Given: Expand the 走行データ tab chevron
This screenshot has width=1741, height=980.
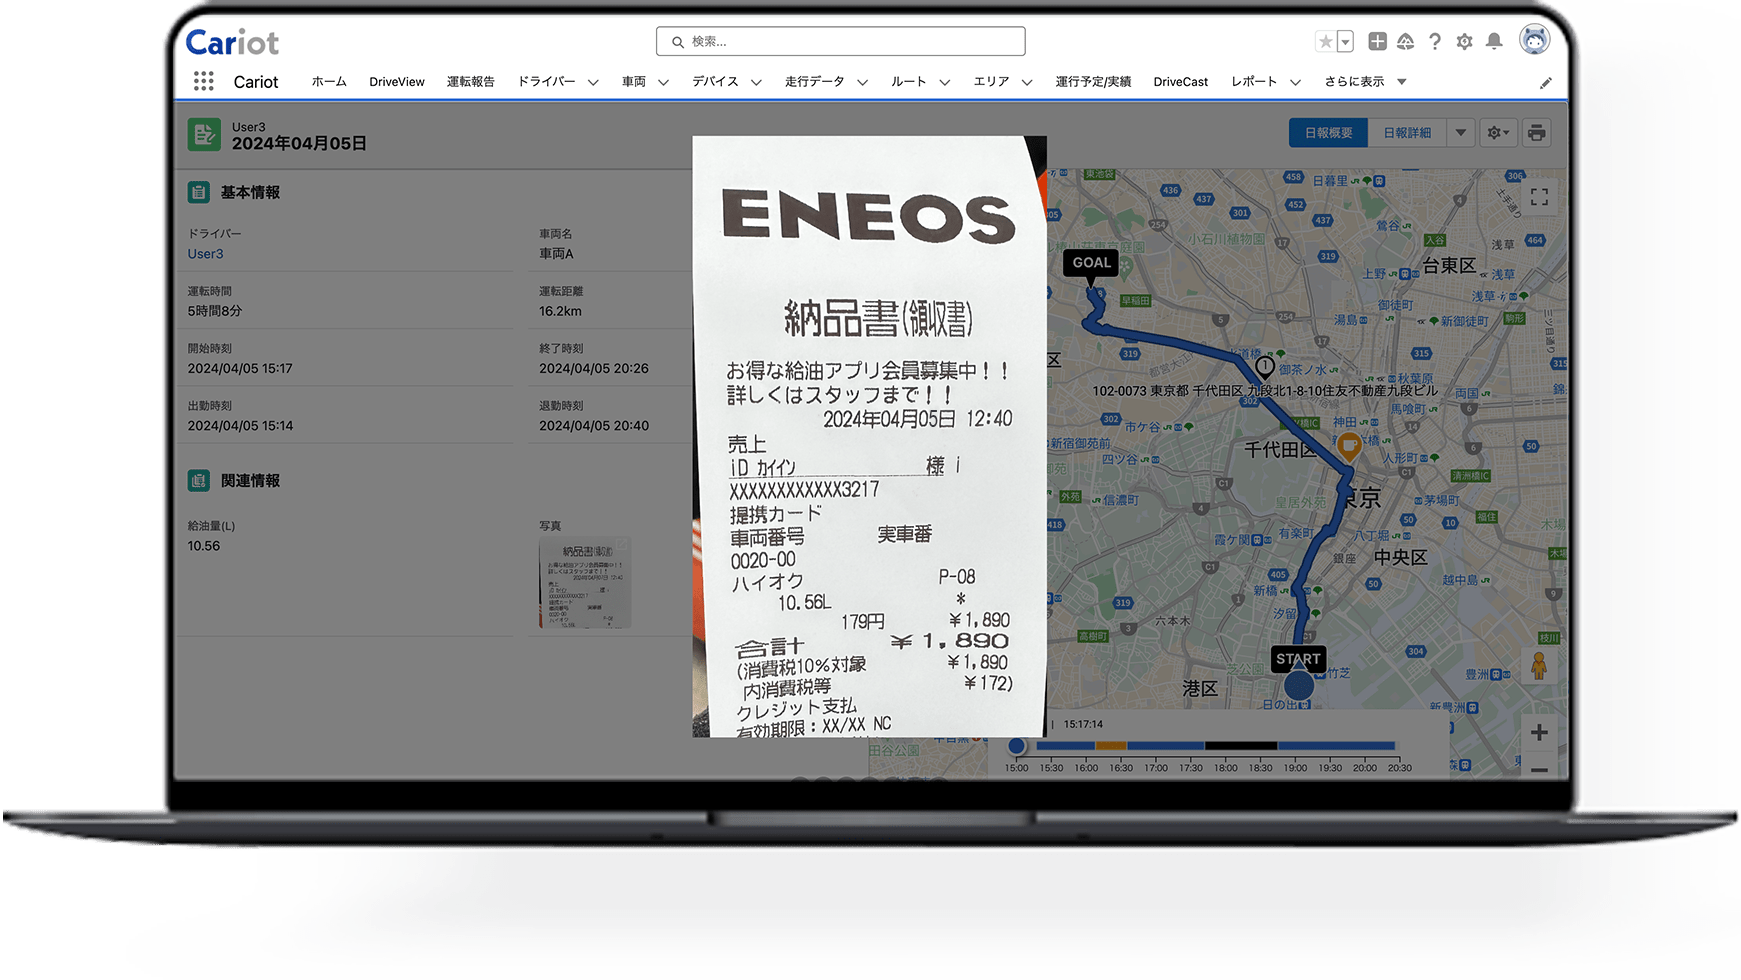Looking at the screenshot, I should (x=863, y=83).
